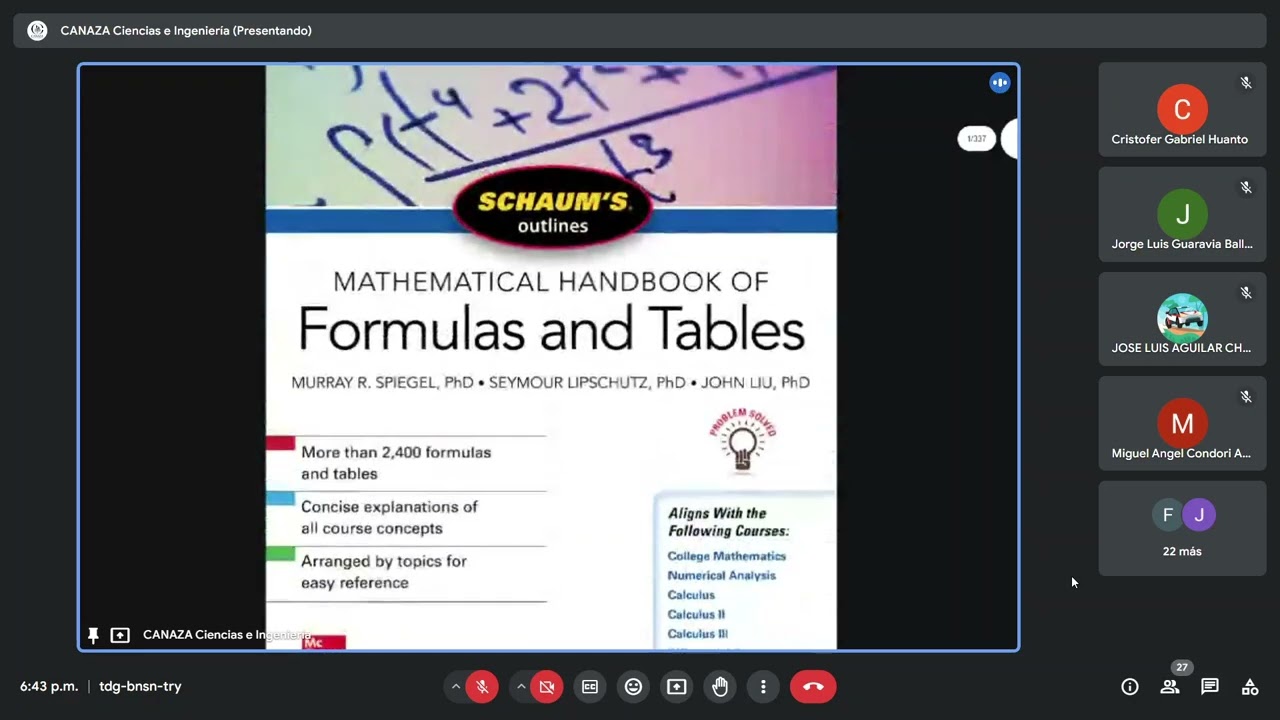Click the screen share icon beside CANAZA's name
This screenshot has height=720, width=1280.
(x=120, y=635)
